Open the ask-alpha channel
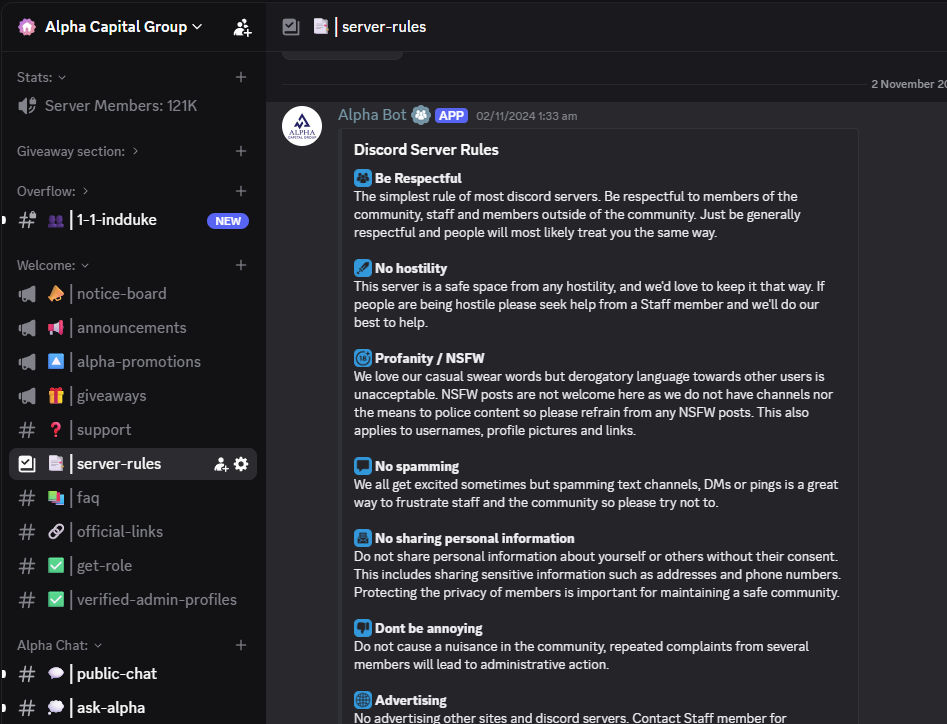 click(x=133, y=708)
